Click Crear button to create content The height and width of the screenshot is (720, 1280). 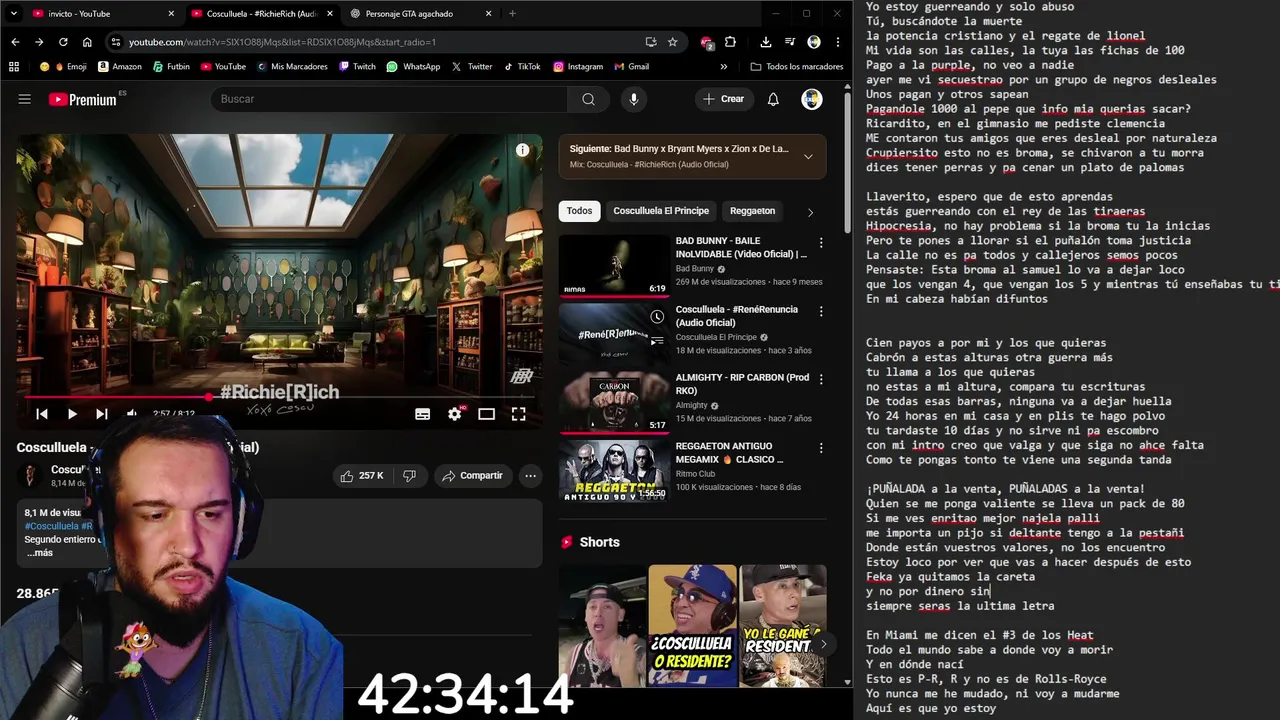tap(723, 99)
